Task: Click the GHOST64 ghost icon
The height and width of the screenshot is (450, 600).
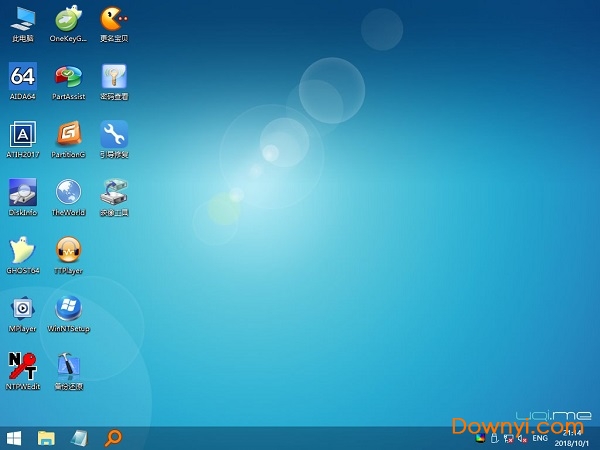Action: [22, 251]
